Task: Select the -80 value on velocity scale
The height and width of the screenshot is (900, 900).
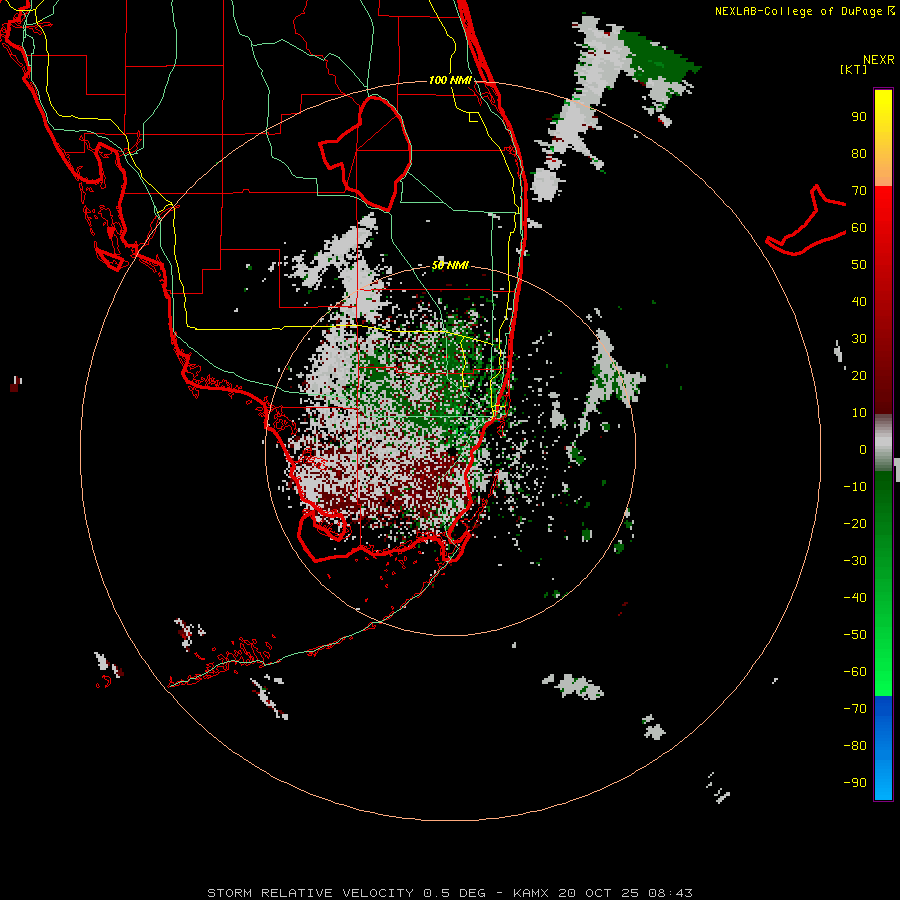Action: (x=855, y=746)
